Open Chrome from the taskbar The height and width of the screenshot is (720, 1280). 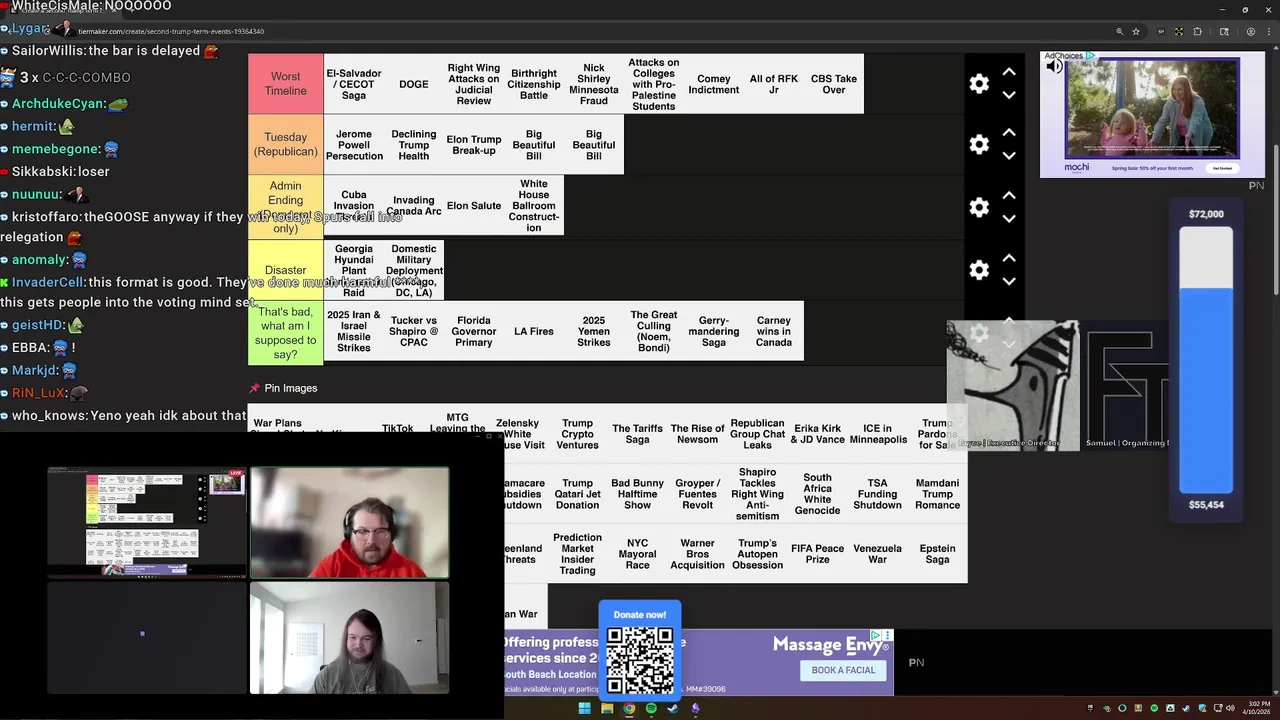(629, 709)
